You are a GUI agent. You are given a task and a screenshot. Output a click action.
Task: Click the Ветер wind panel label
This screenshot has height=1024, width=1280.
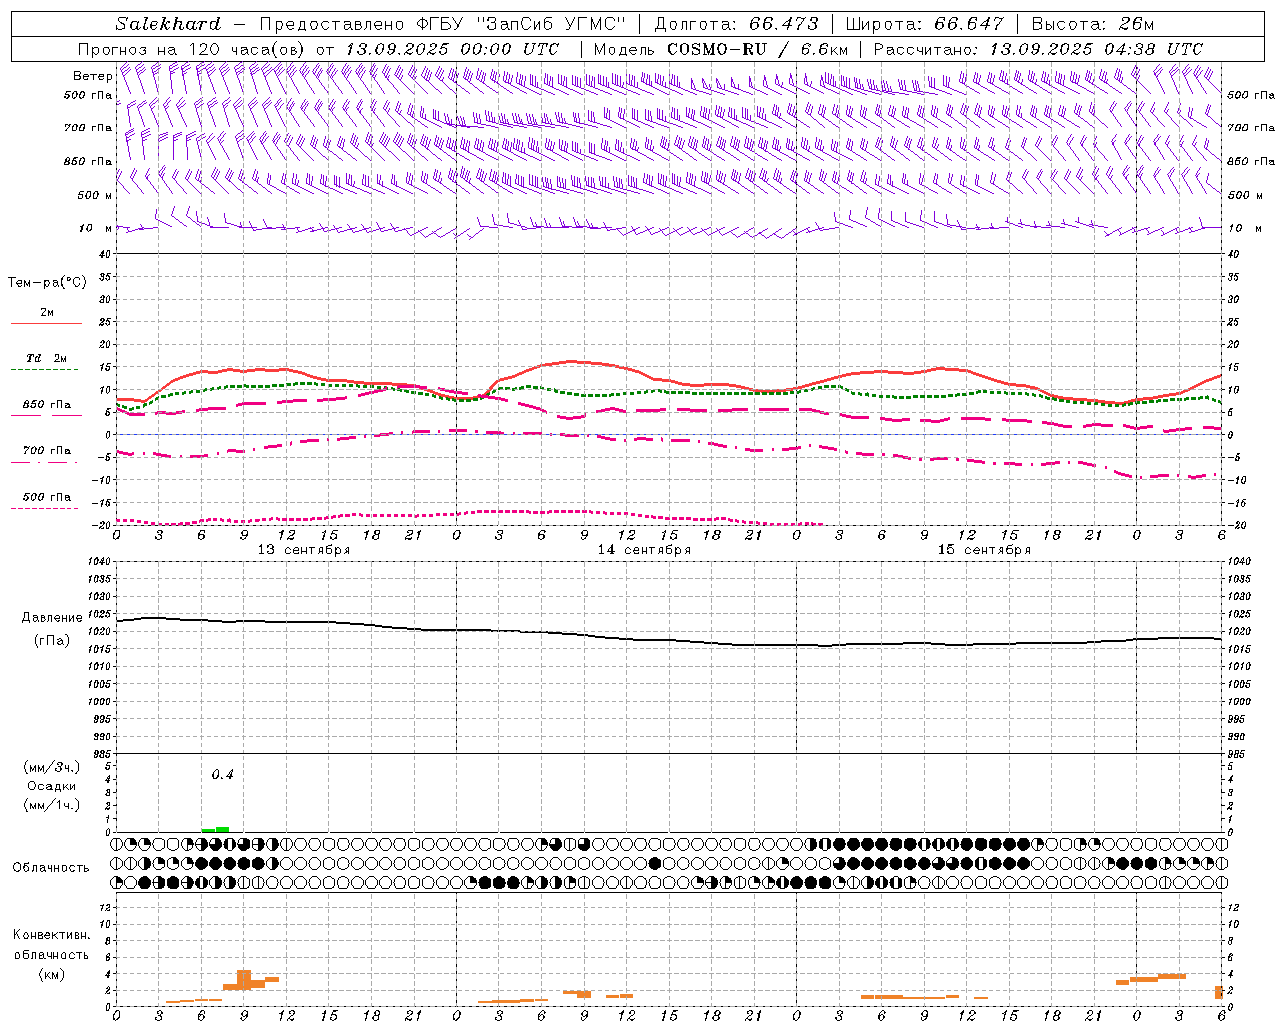[92, 76]
